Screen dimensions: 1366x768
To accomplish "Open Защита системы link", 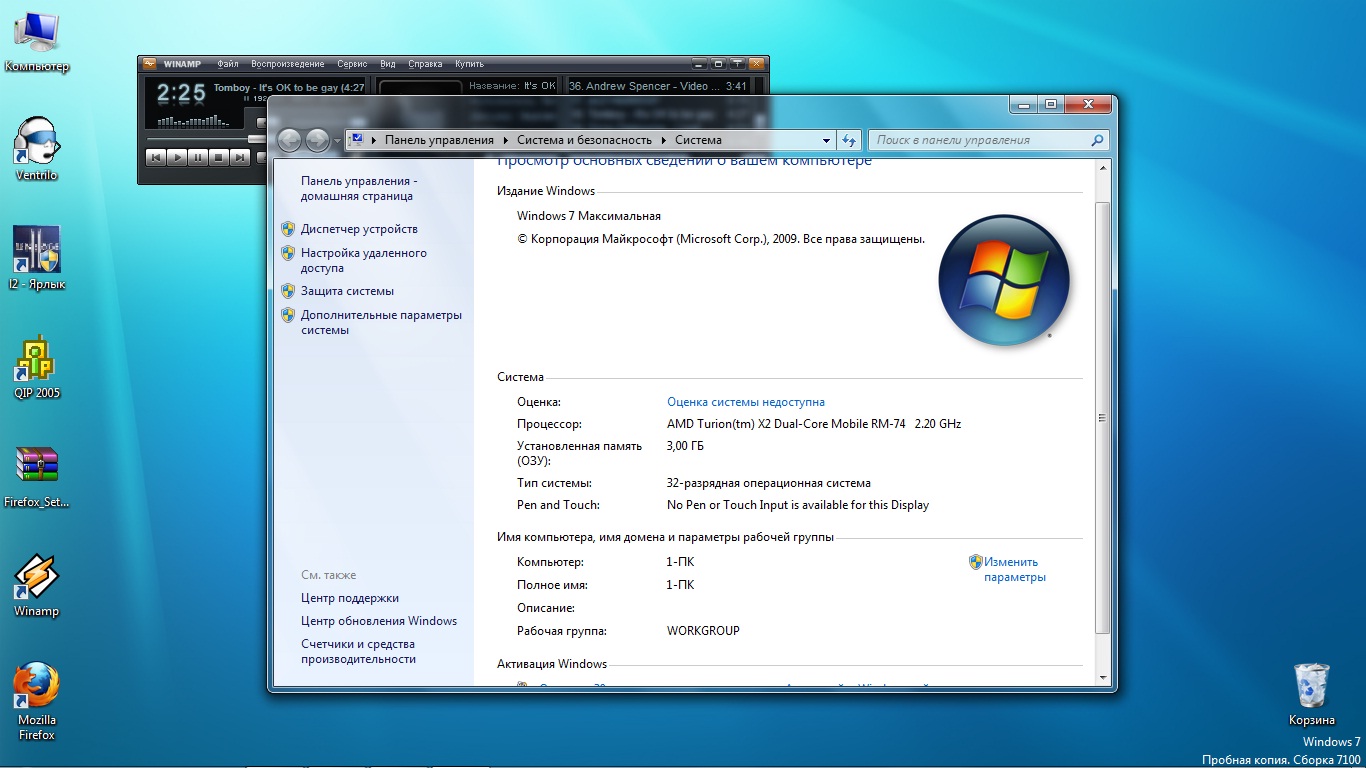I will [x=347, y=291].
